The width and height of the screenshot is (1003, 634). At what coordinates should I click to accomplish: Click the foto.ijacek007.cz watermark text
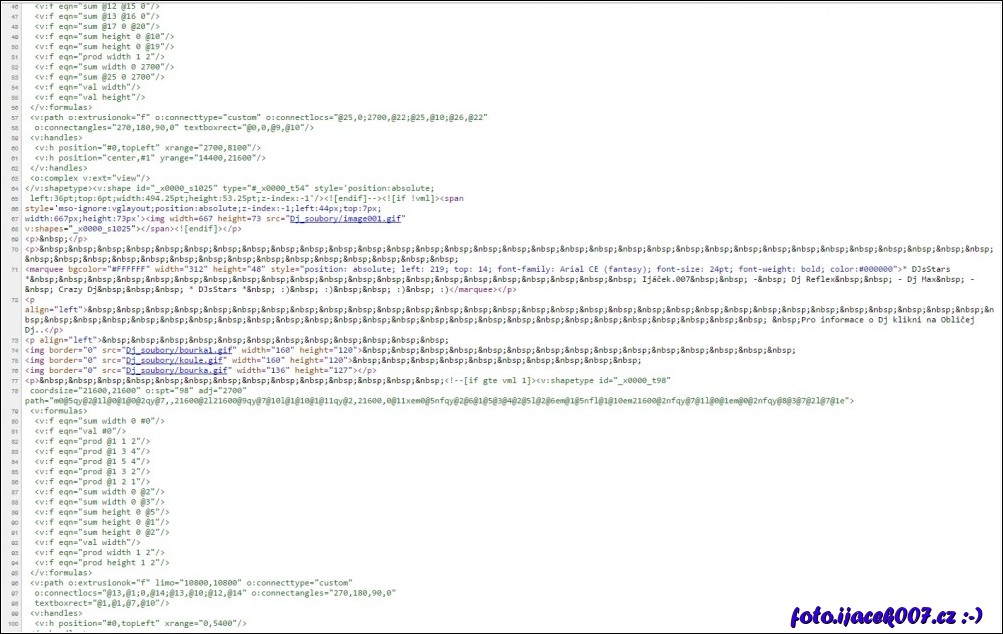coord(887,615)
